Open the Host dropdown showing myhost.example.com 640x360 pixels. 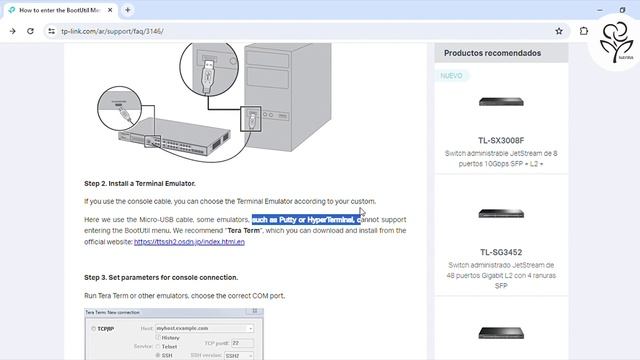204,328
